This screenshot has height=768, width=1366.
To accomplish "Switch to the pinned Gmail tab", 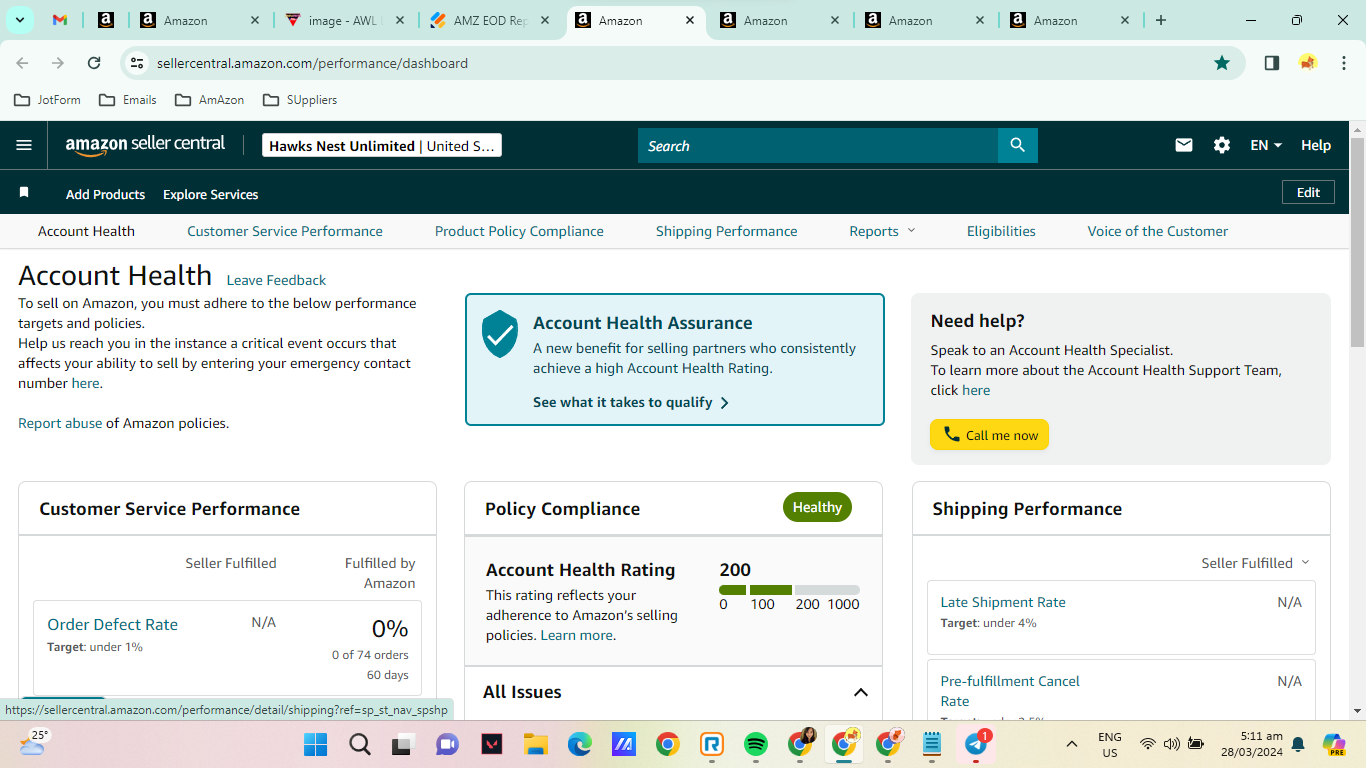I will click(x=60, y=20).
